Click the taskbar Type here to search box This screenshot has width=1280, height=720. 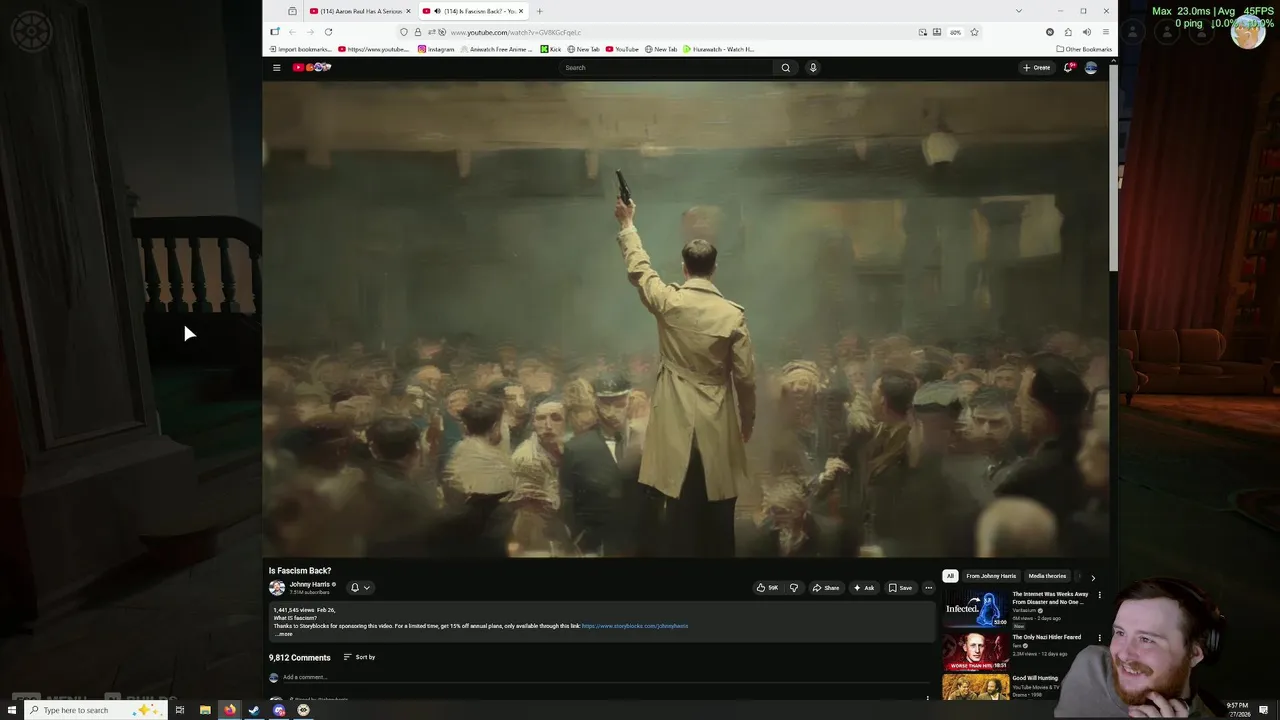95,710
